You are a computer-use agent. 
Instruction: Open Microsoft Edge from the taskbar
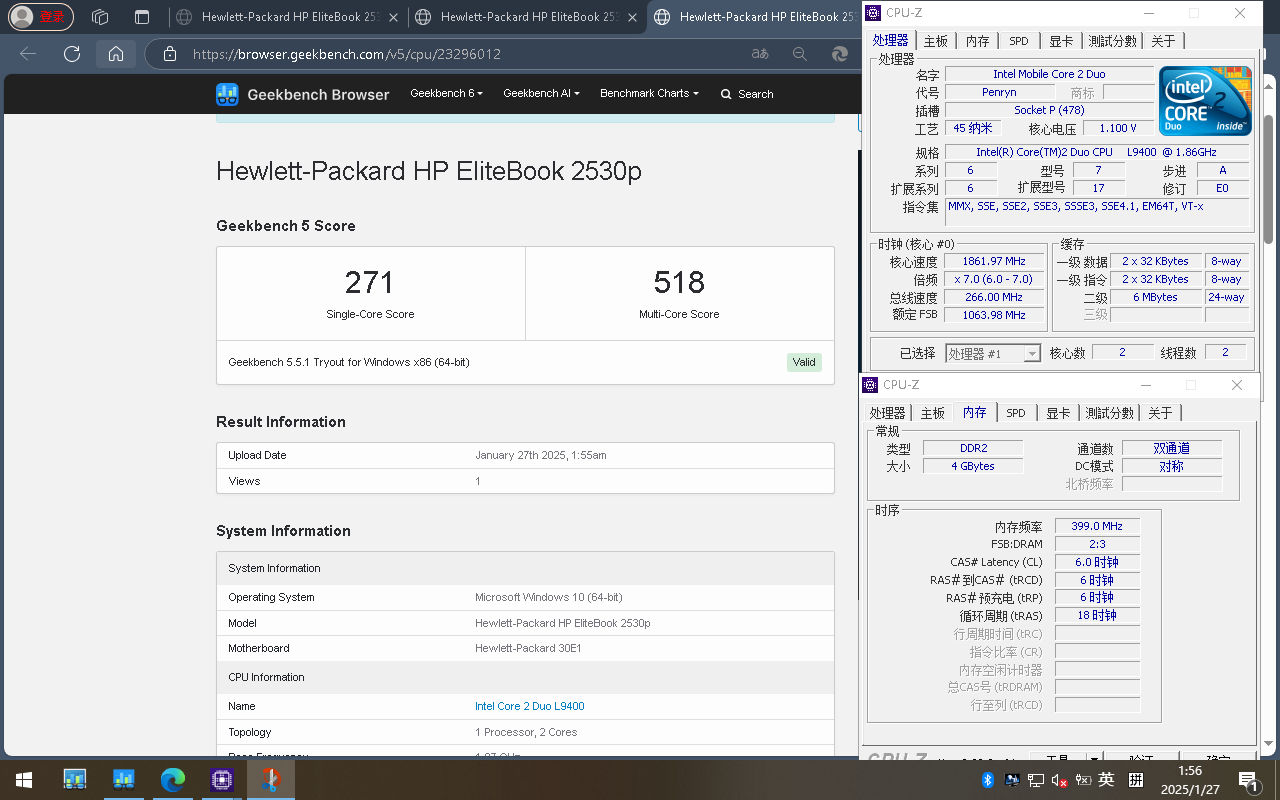click(x=173, y=779)
